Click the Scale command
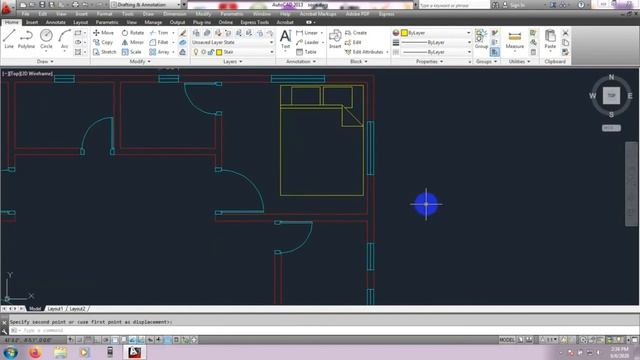This screenshot has height=360, width=640. click(131, 52)
